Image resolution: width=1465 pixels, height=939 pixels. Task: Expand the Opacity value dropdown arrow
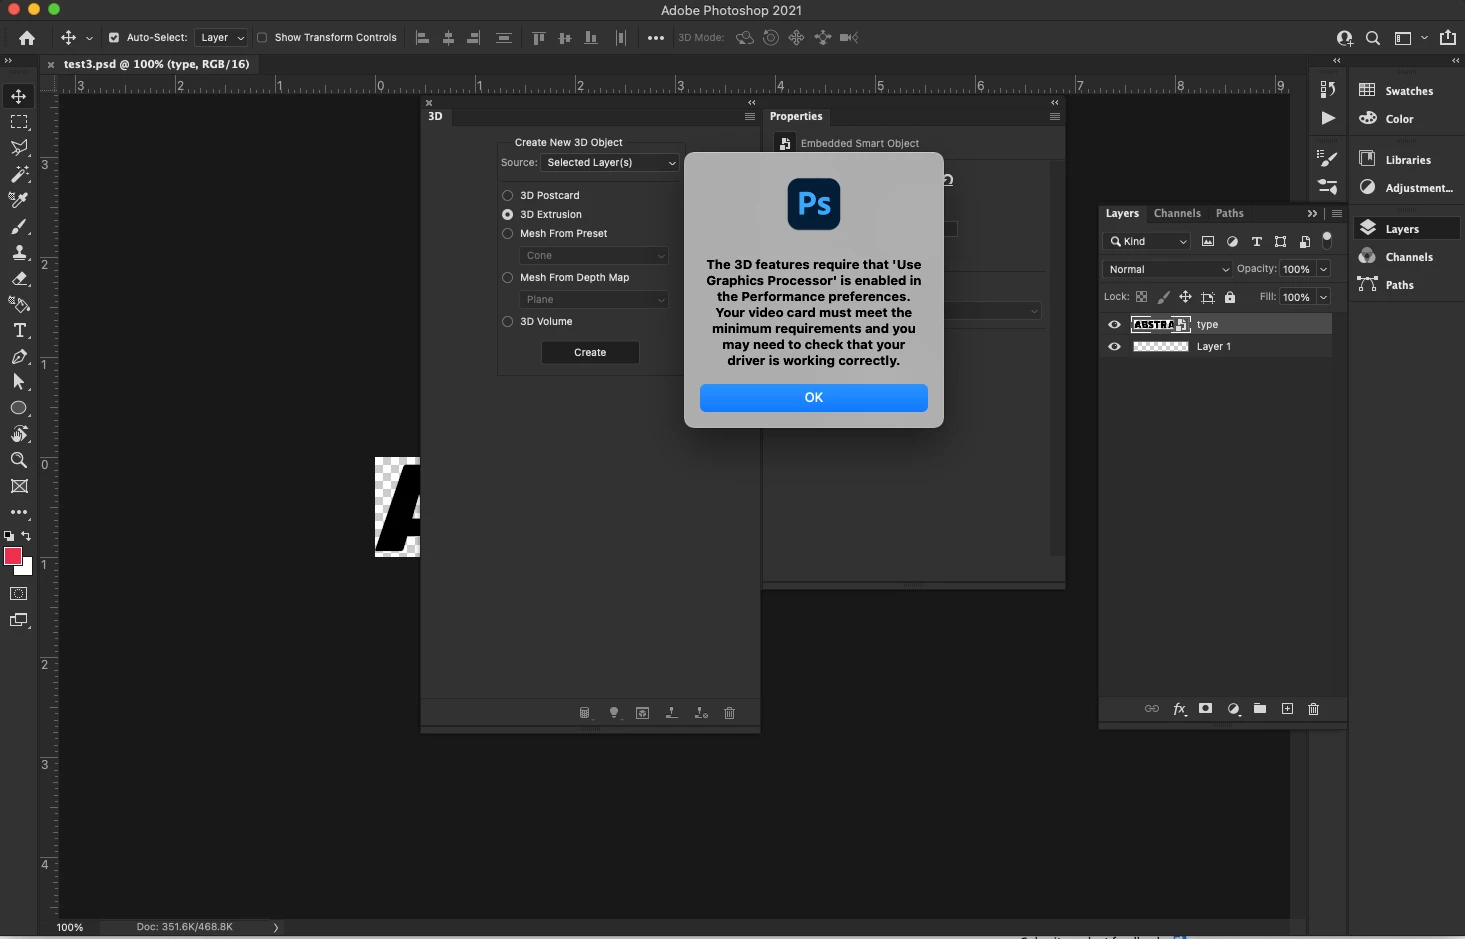[x=1324, y=269]
